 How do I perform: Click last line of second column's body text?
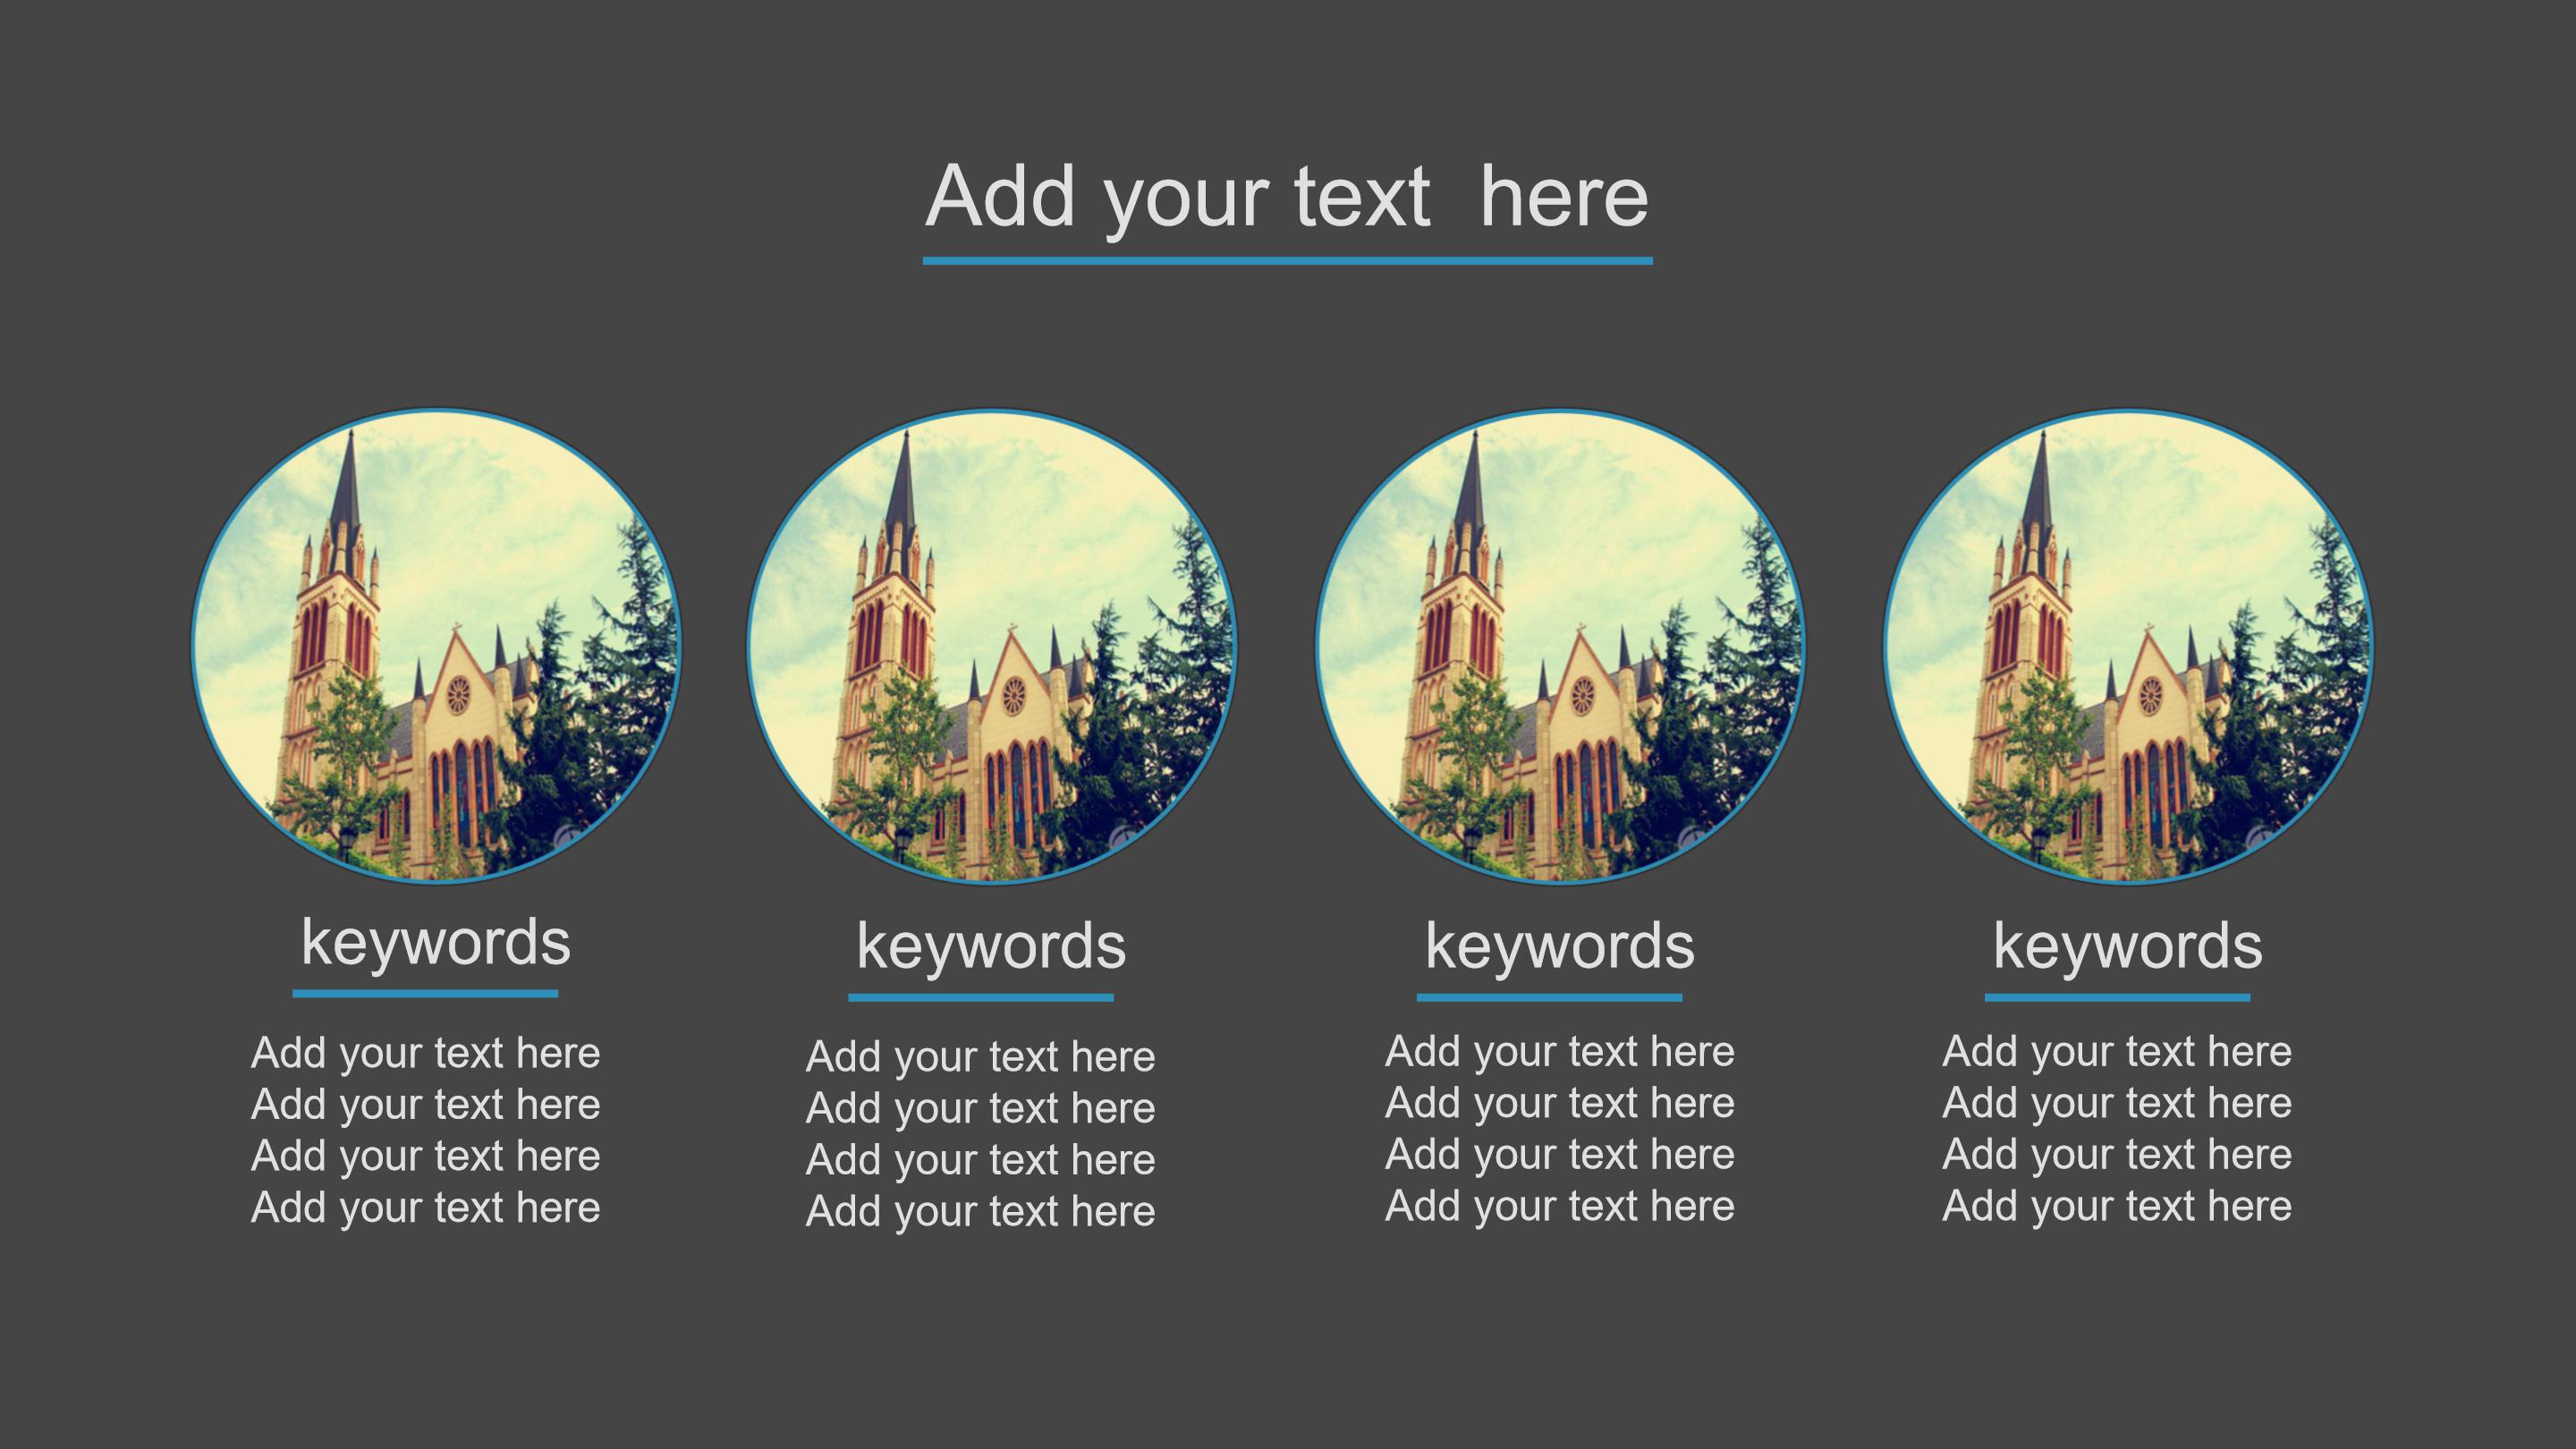980,1211
